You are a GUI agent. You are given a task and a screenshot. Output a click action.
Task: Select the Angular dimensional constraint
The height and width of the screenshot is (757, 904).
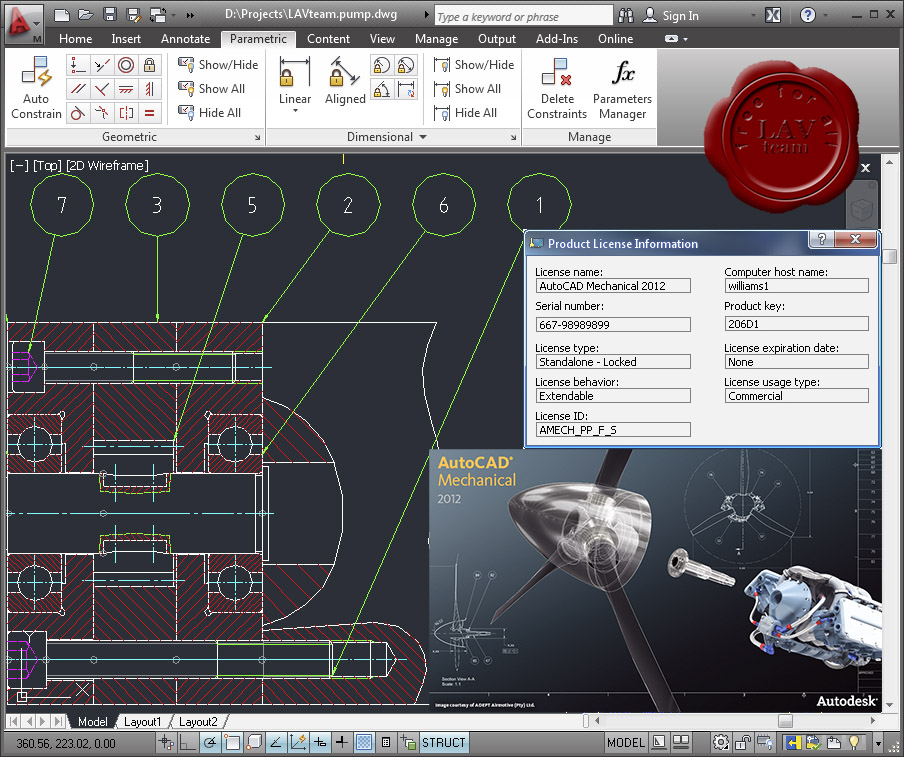click(x=381, y=89)
